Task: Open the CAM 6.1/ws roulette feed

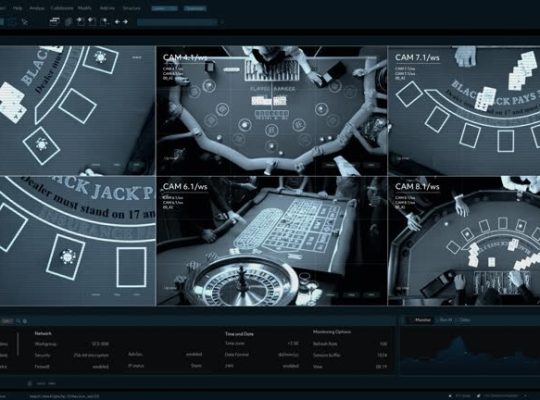Action: click(x=272, y=241)
